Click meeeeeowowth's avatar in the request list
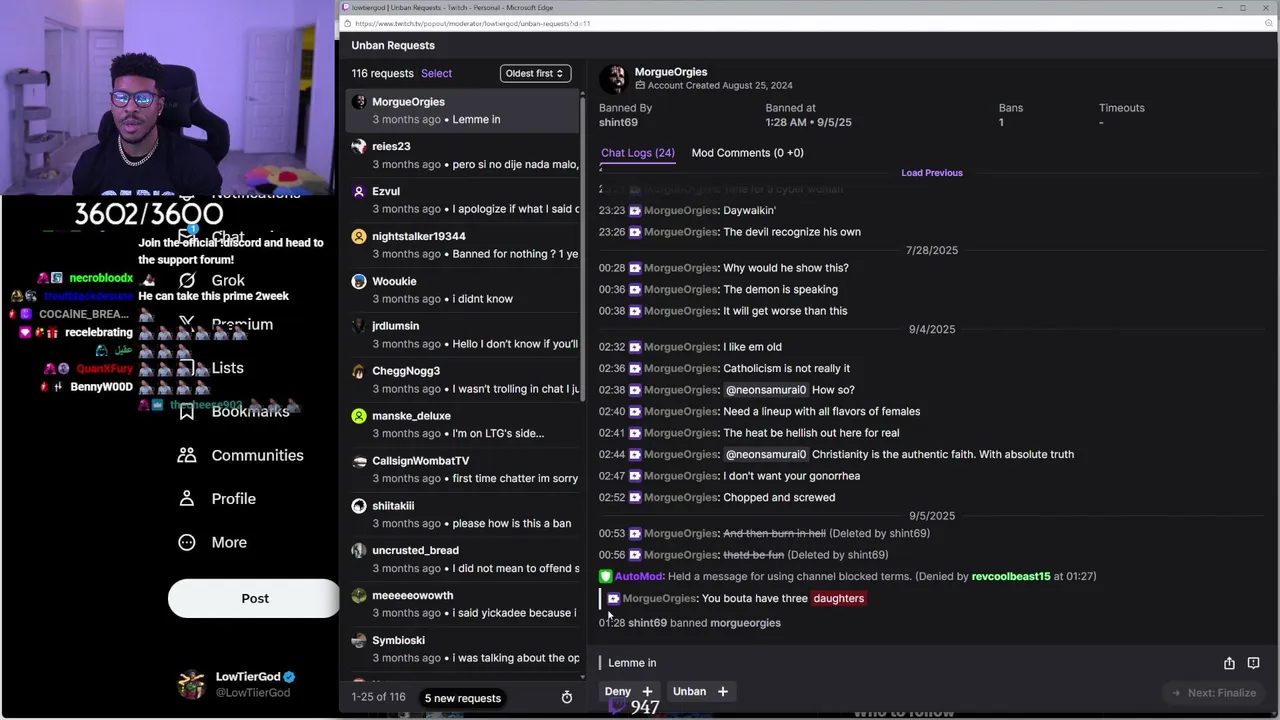This screenshot has height=720, width=1280. click(x=359, y=595)
